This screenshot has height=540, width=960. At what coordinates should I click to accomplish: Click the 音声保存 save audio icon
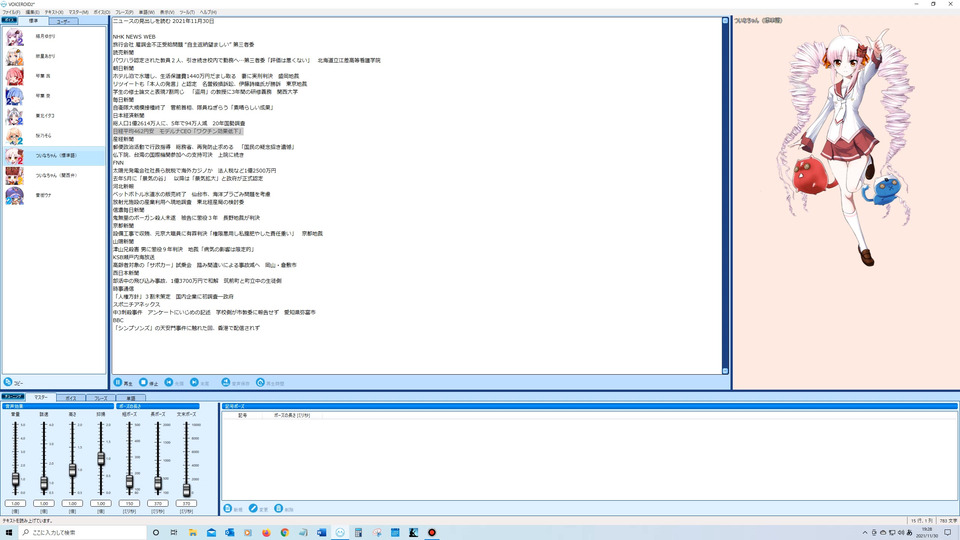225,383
